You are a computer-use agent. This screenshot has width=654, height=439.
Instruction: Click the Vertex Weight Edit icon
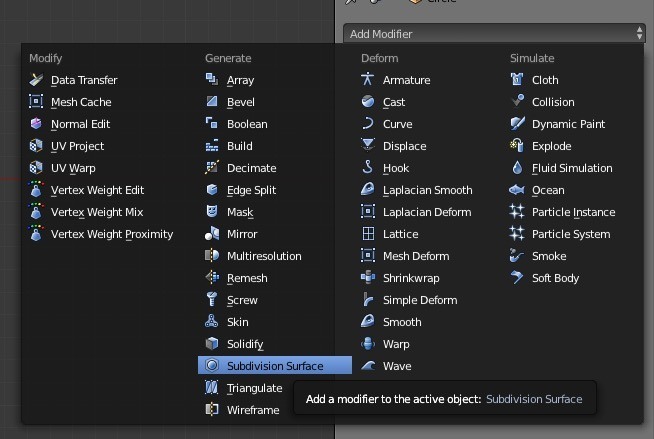click(x=36, y=190)
